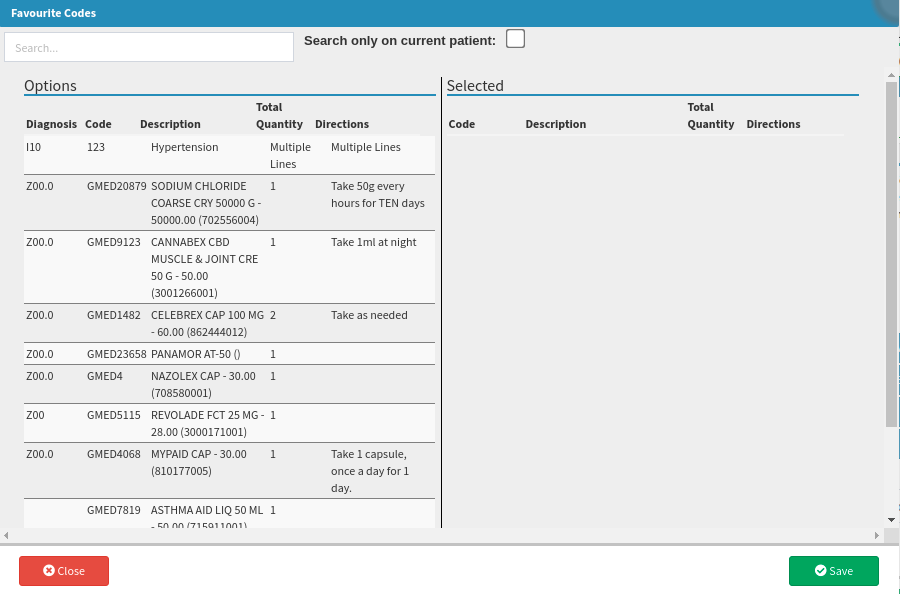
Task: Click the Diagnosis column header in Options
Action: [51, 124]
